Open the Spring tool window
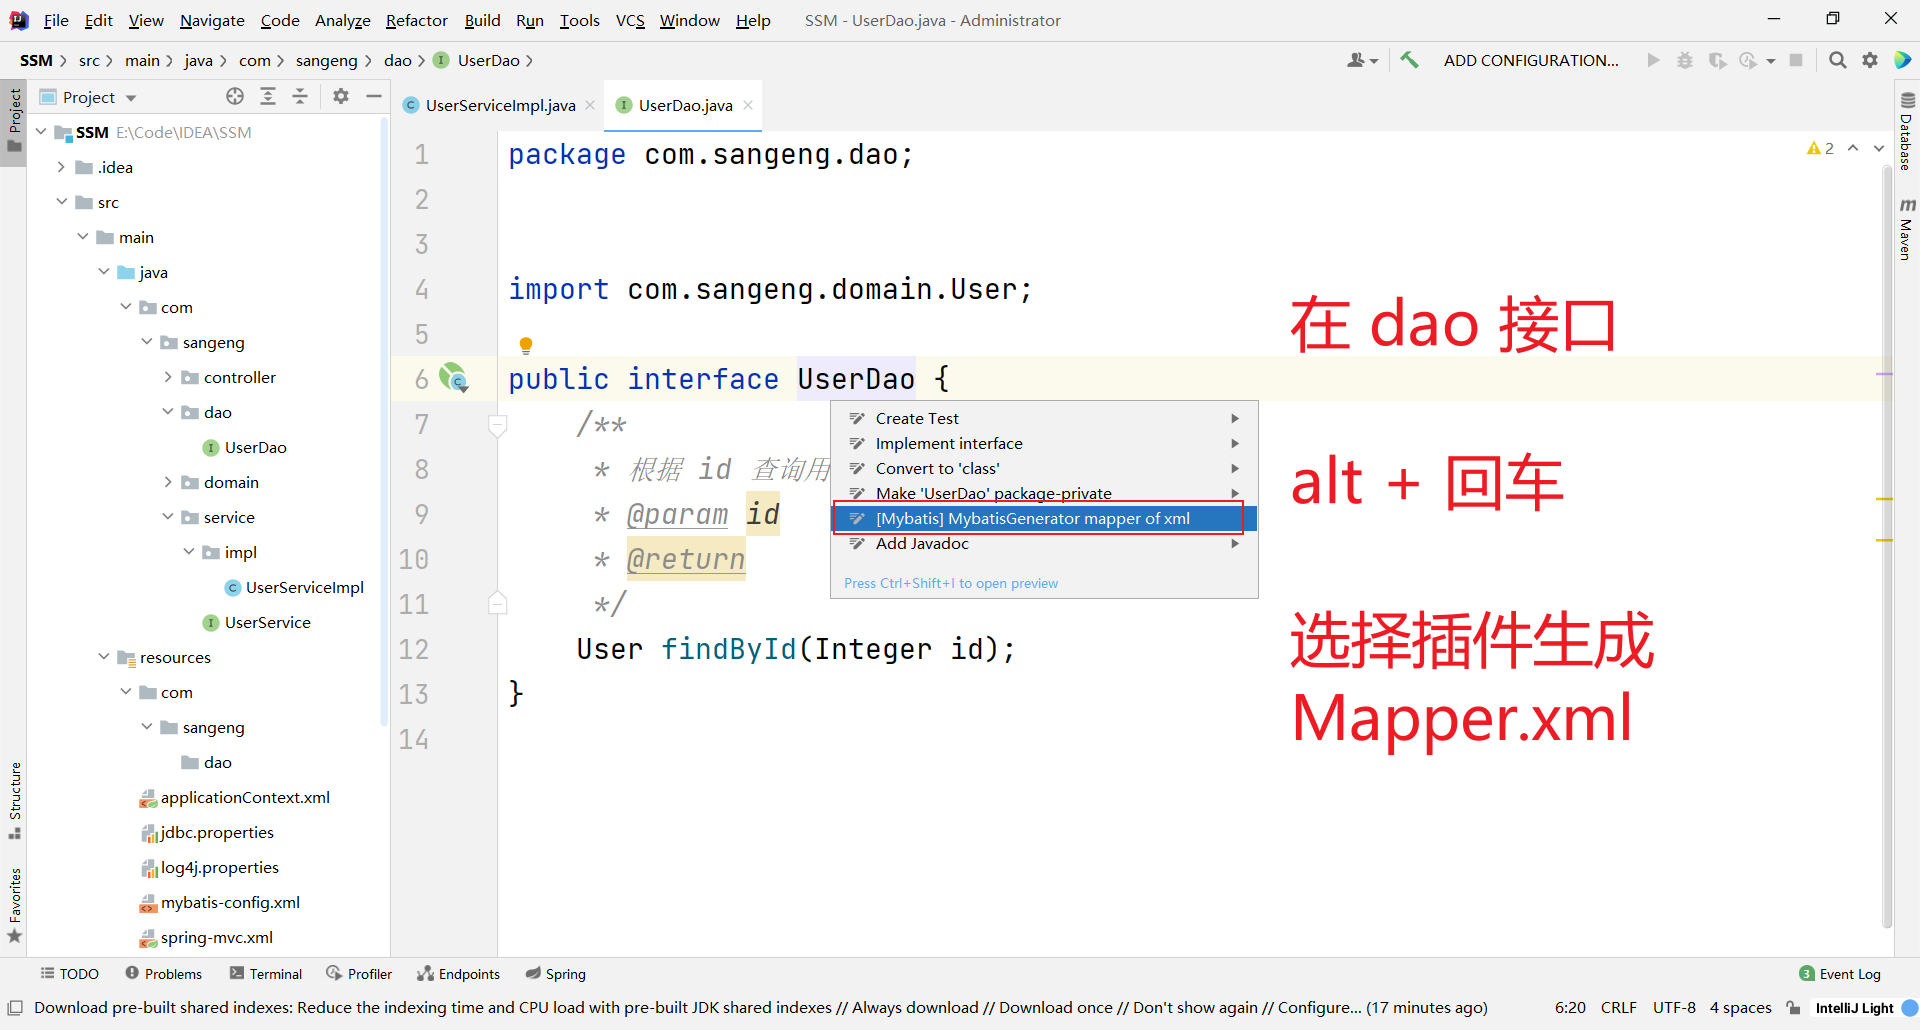1920x1030 pixels. tap(556, 974)
